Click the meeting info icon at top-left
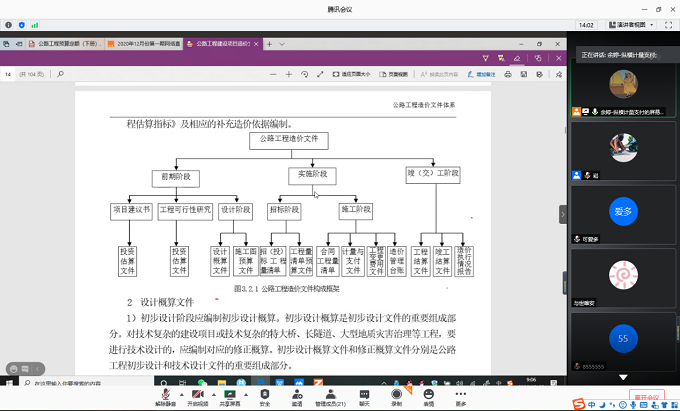680x411 pixels. 8,25
